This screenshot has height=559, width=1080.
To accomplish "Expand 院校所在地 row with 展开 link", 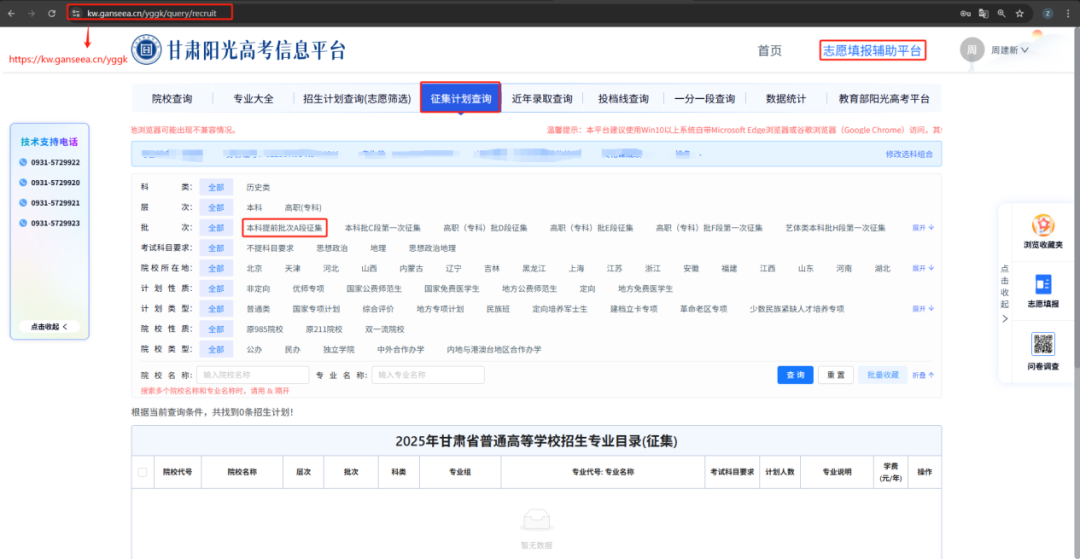I will [924, 268].
